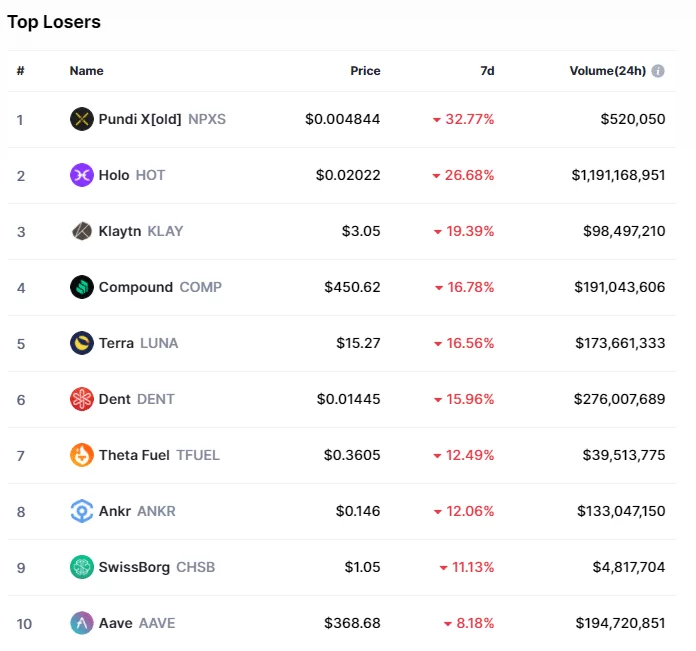Sort by Name column header
The image size is (696, 651).
tap(86, 71)
